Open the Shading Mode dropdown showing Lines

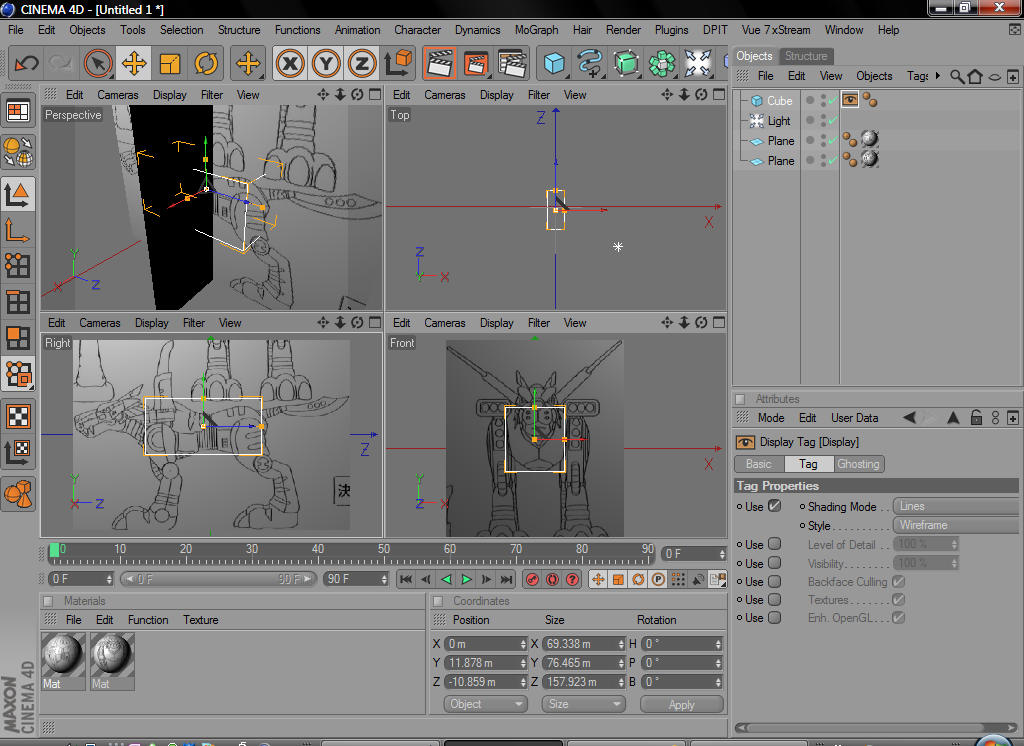[x=955, y=506]
